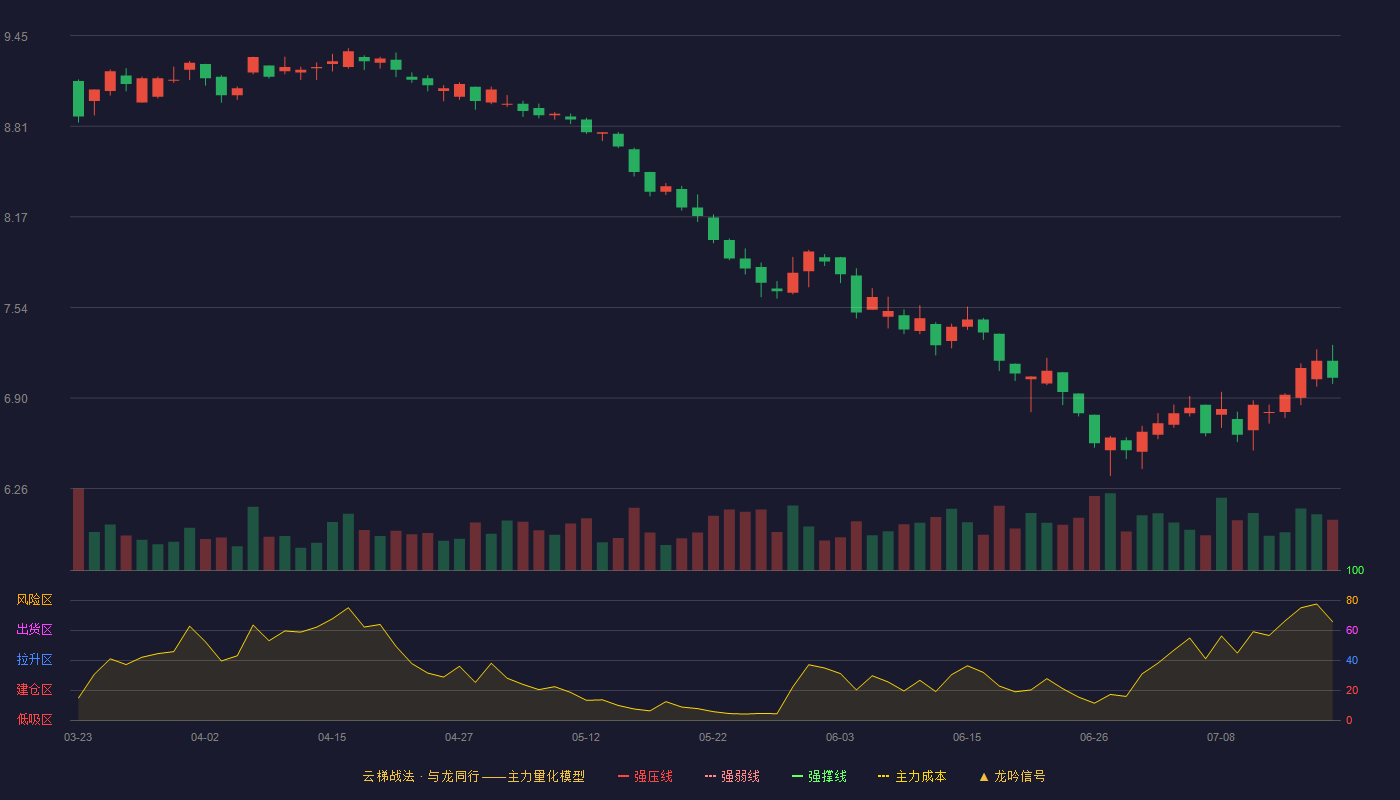The width and height of the screenshot is (1400, 800).
Task: Click the green 100 indicator scale label
Action: point(1355,570)
